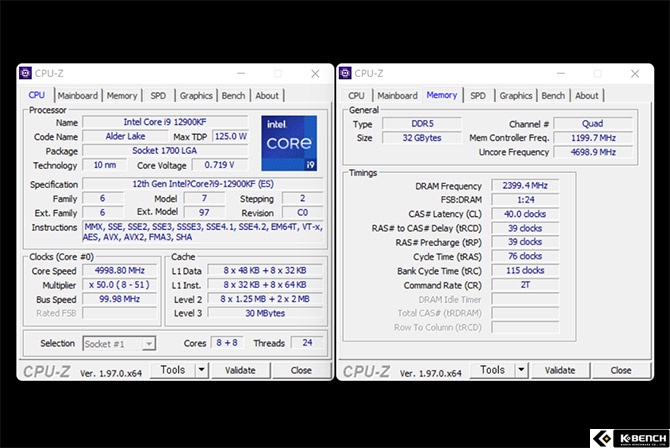Image resolution: width=670 pixels, height=448 pixels.
Task: Click Revision value 'C0'
Action: point(303,212)
